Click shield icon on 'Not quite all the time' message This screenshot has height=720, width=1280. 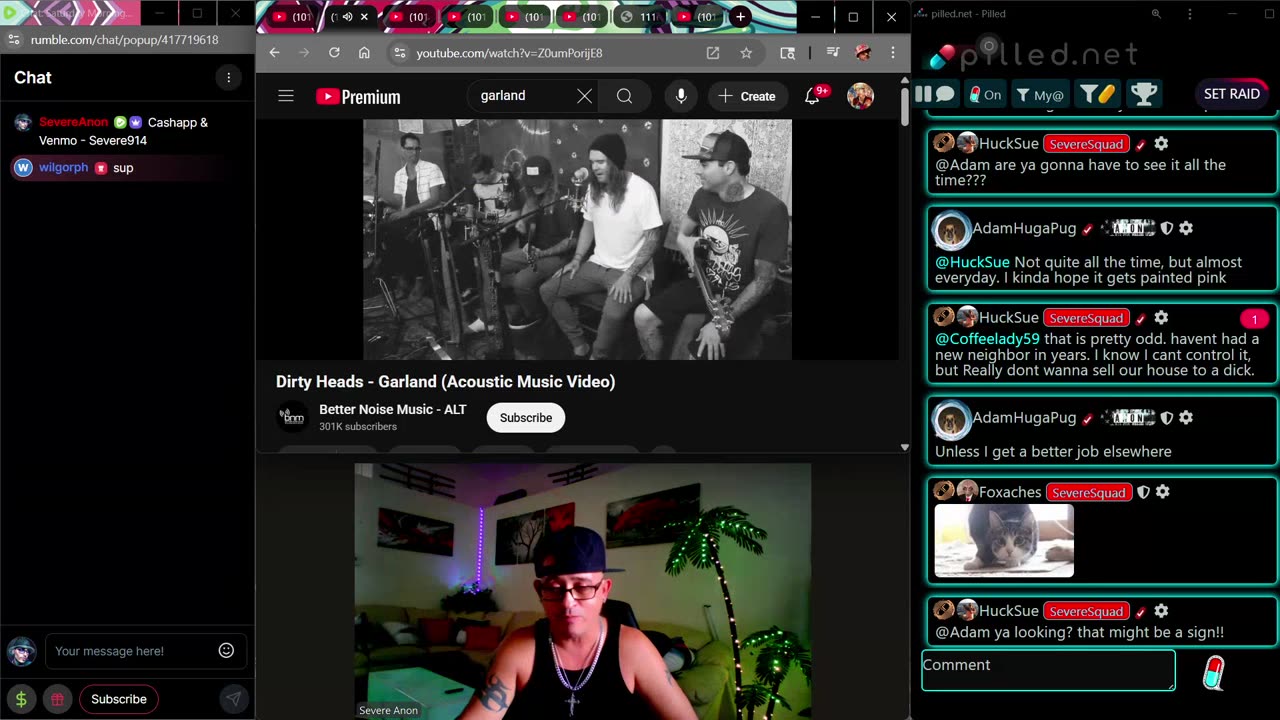(1166, 228)
